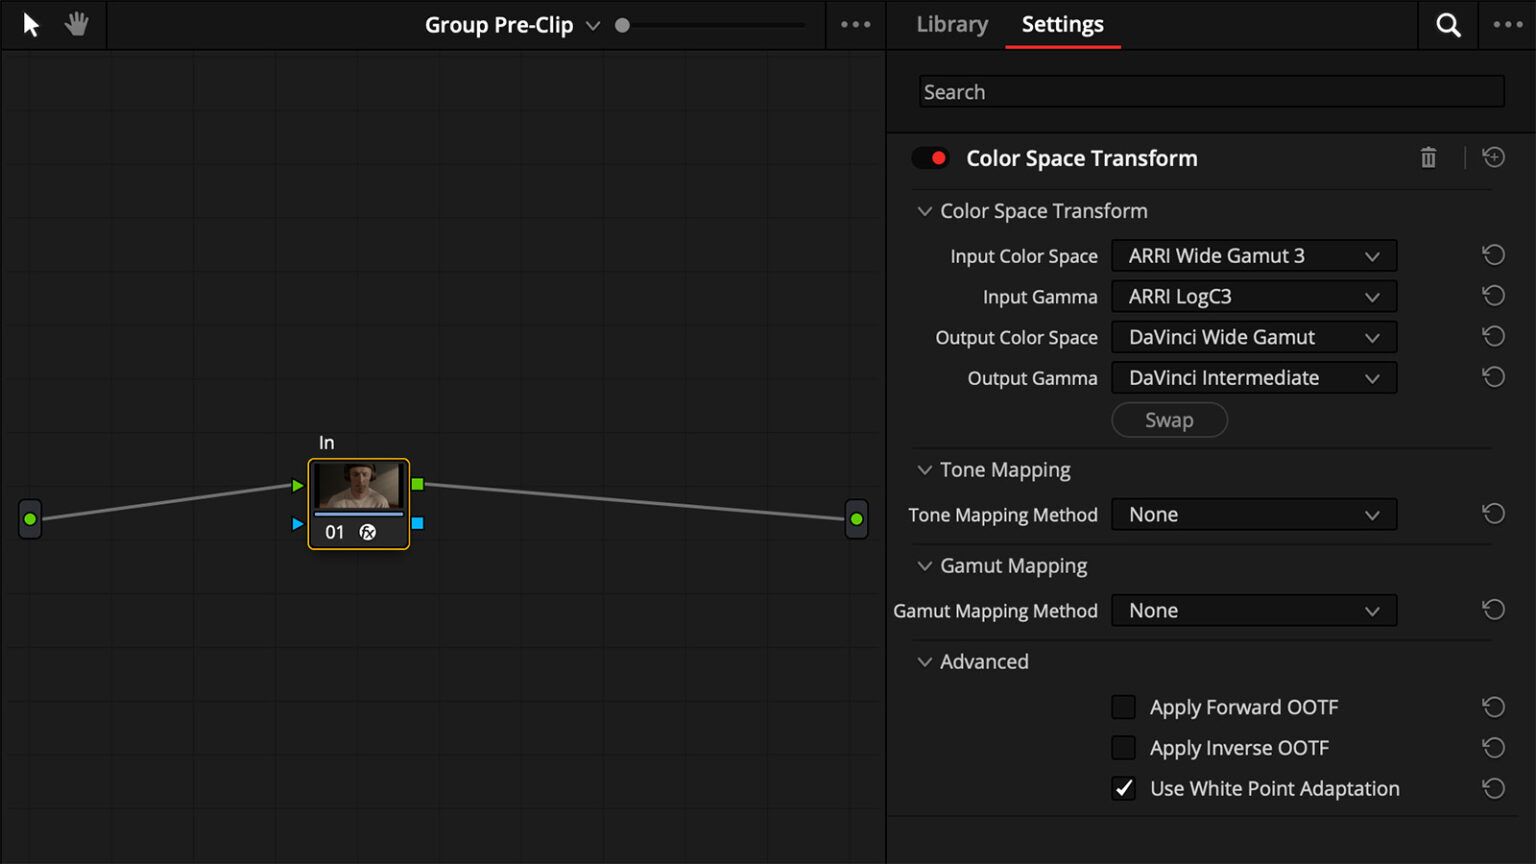
Task: Click the bypass icon on node 01
Action: tap(368, 532)
